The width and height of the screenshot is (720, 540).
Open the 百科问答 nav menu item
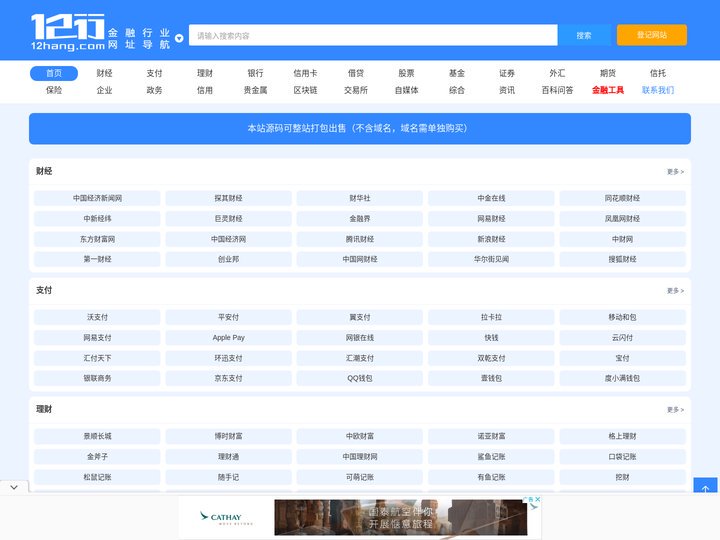(557, 90)
